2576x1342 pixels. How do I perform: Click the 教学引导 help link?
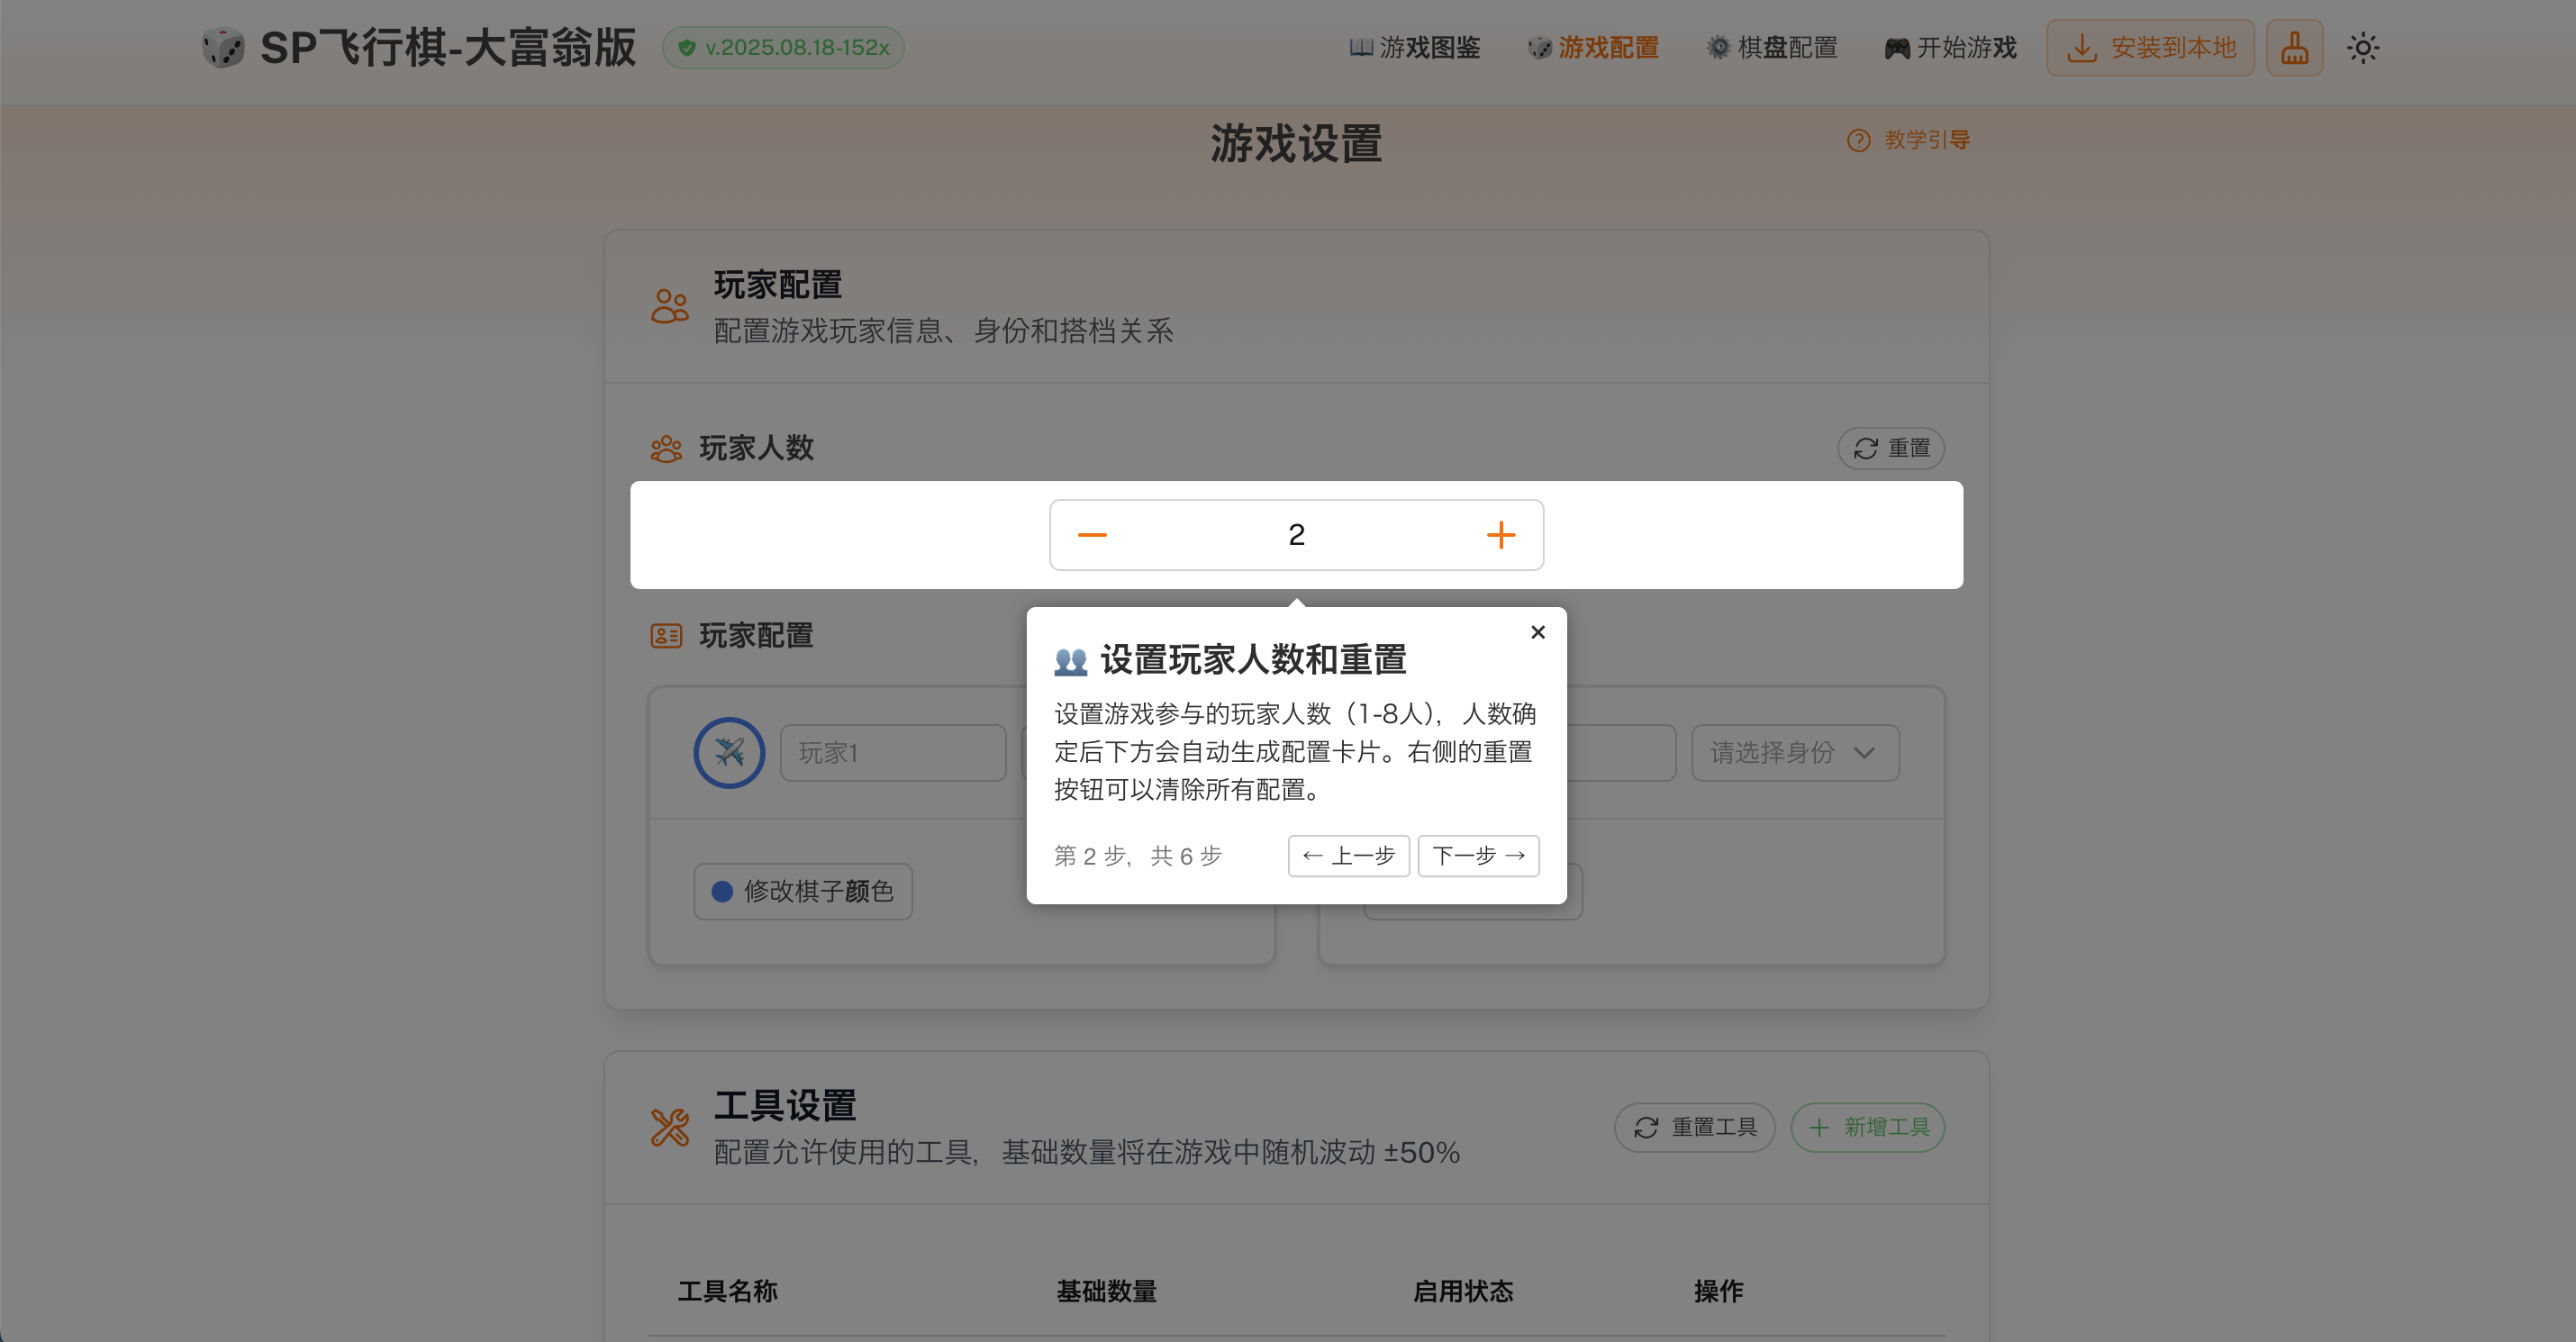[x=1909, y=140]
